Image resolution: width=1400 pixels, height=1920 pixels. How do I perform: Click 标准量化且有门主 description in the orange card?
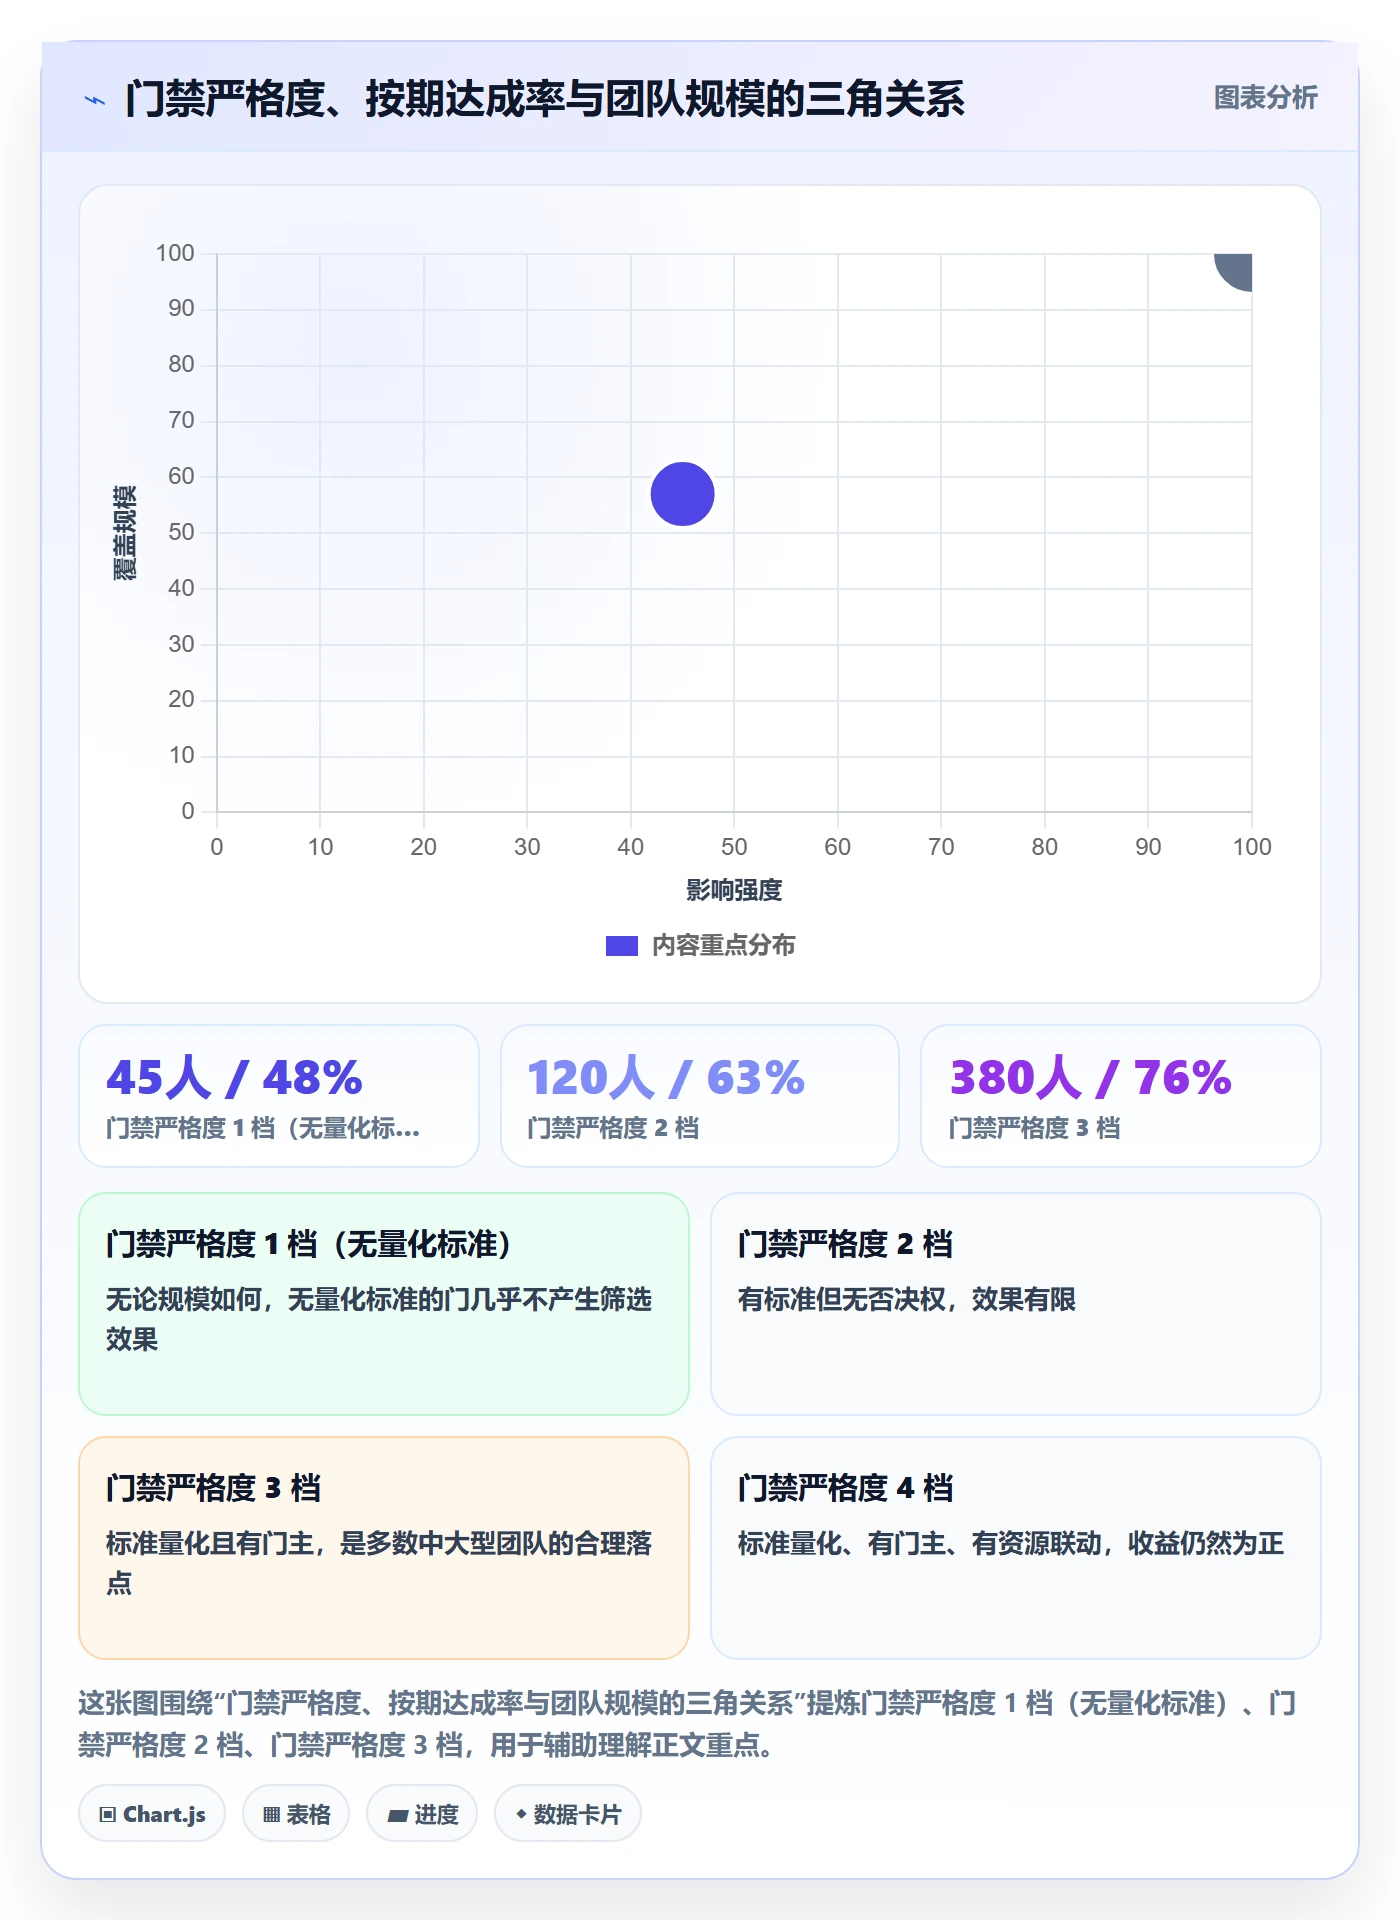(x=379, y=1563)
